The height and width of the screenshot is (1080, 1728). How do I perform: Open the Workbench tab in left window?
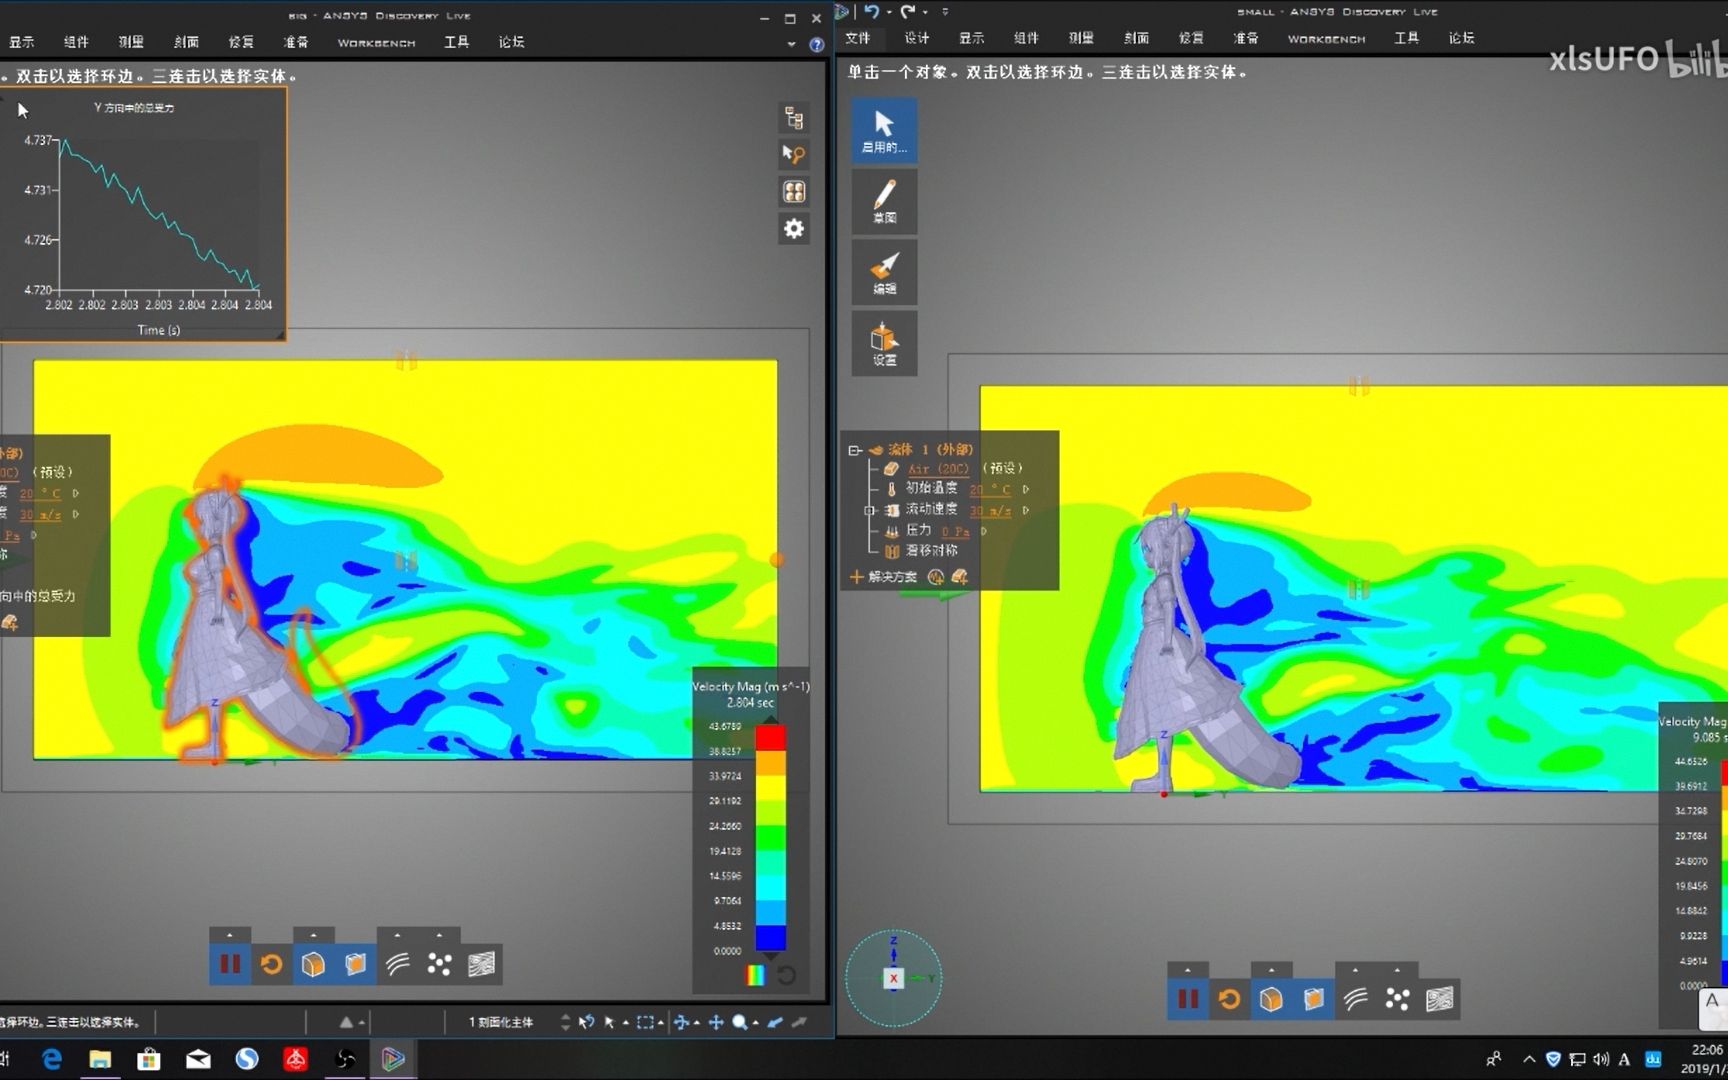coord(376,42)
